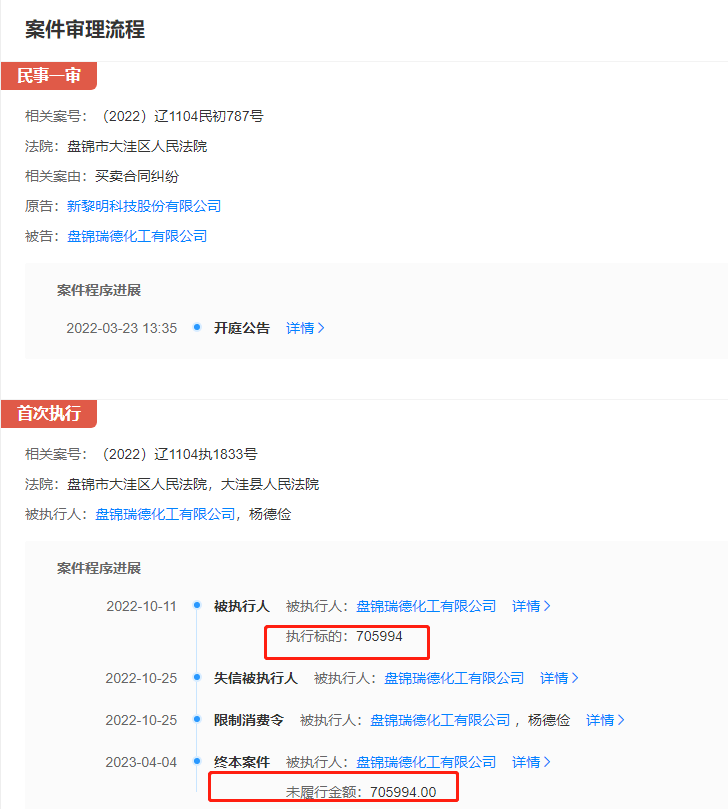This screenshot has height=809, width=728.
Task: Open 详情 for 失信被执行人 entry
Action: click(x=559, y=678)
